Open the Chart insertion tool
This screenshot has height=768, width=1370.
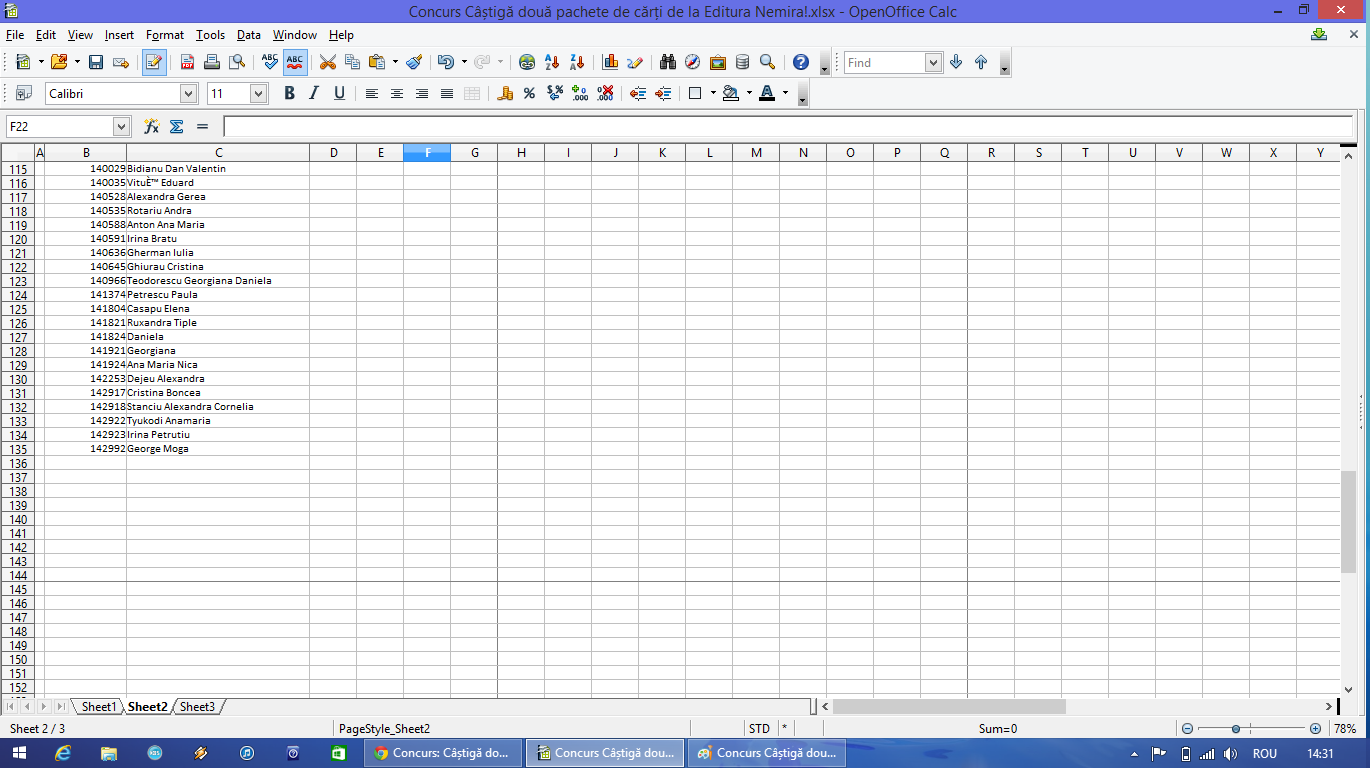point(610,62)
